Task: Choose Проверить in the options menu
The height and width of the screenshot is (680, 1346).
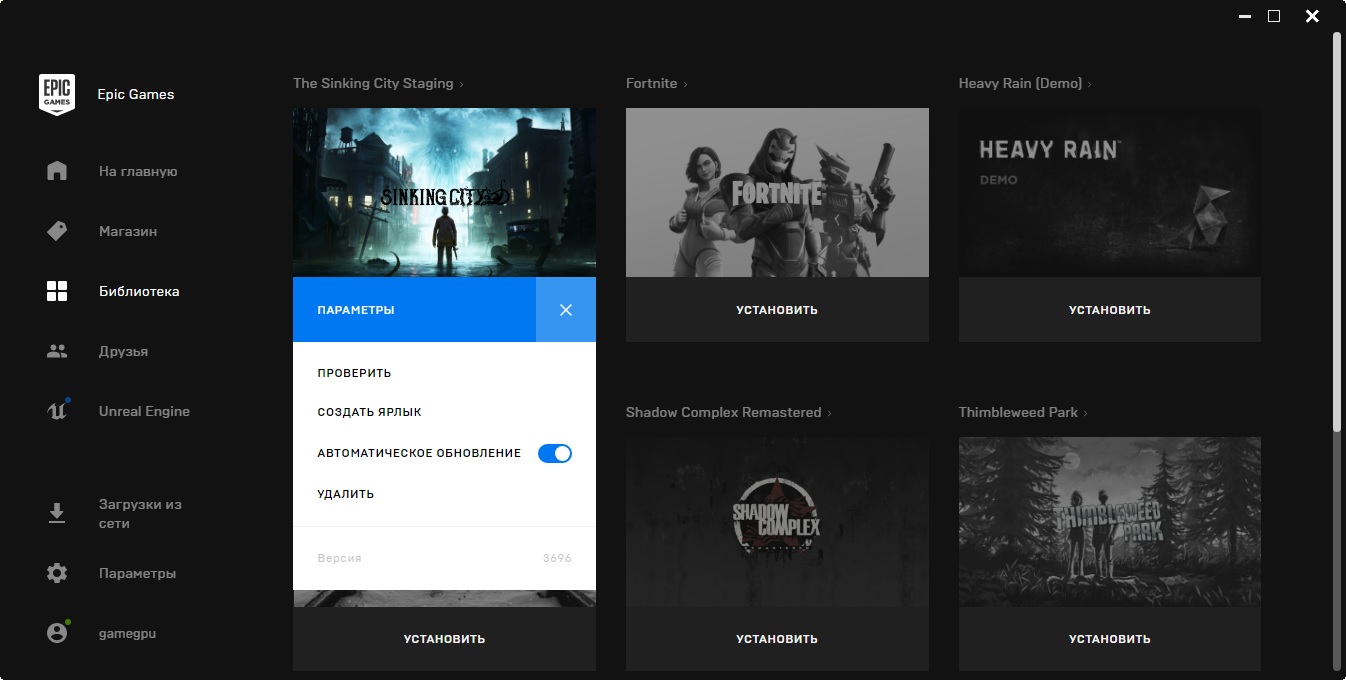Action: pyautogui.click(x=354, y=373)
